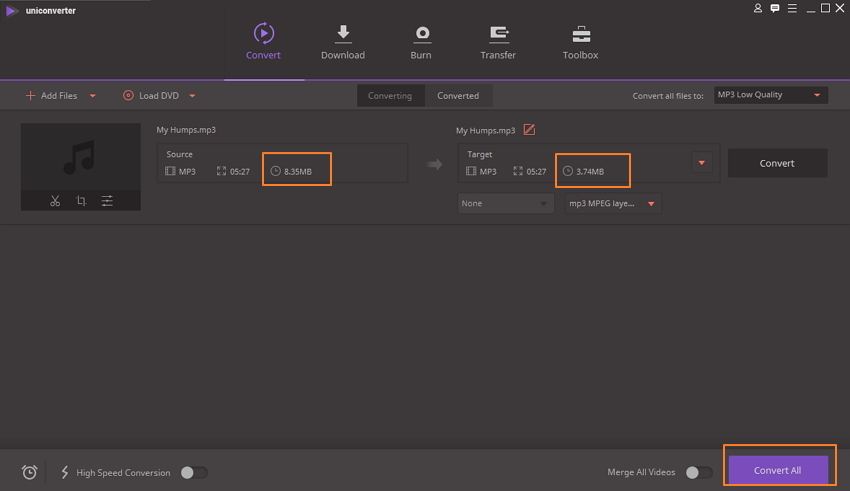Click the Convert all files to label
850x491 pixels.
(x=668, y=96)
